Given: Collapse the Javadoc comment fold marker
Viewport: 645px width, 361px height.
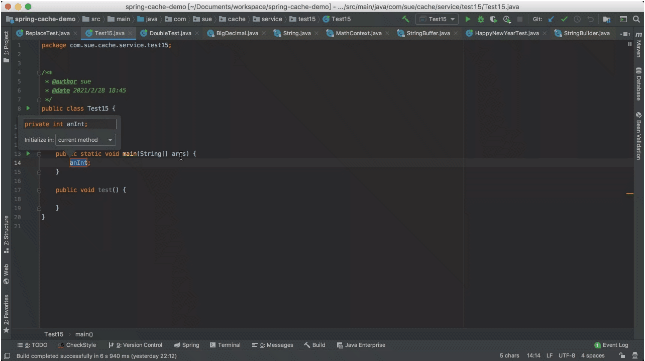Looking at the screenshot, I should pyautogui.click(x=39, y=73).
